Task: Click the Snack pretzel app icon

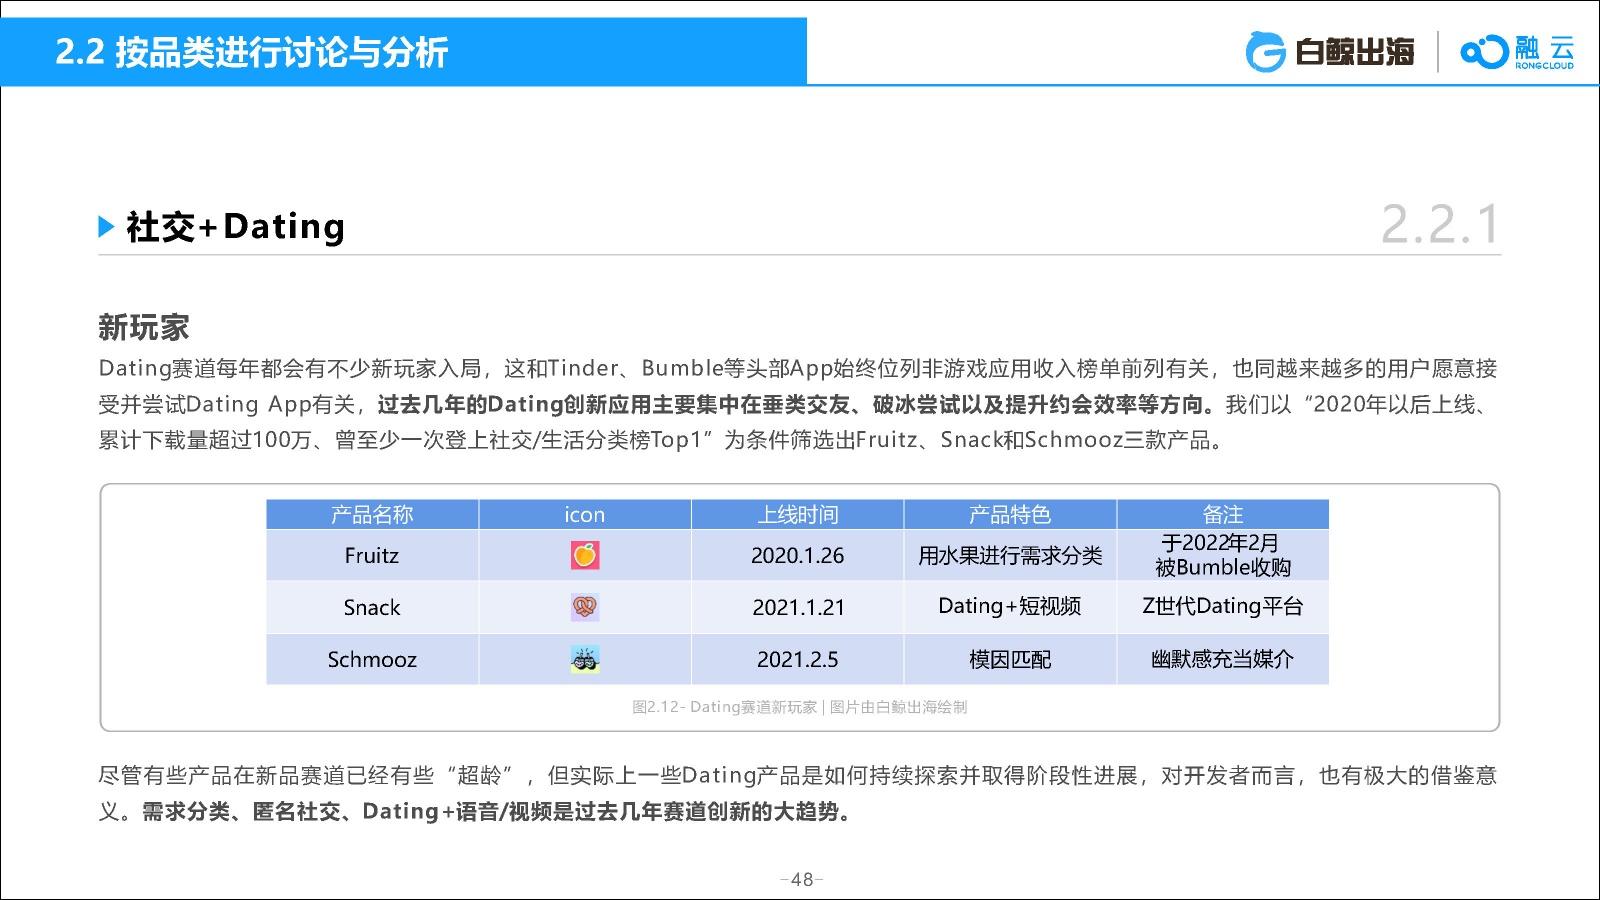Action: click(585, 607)
